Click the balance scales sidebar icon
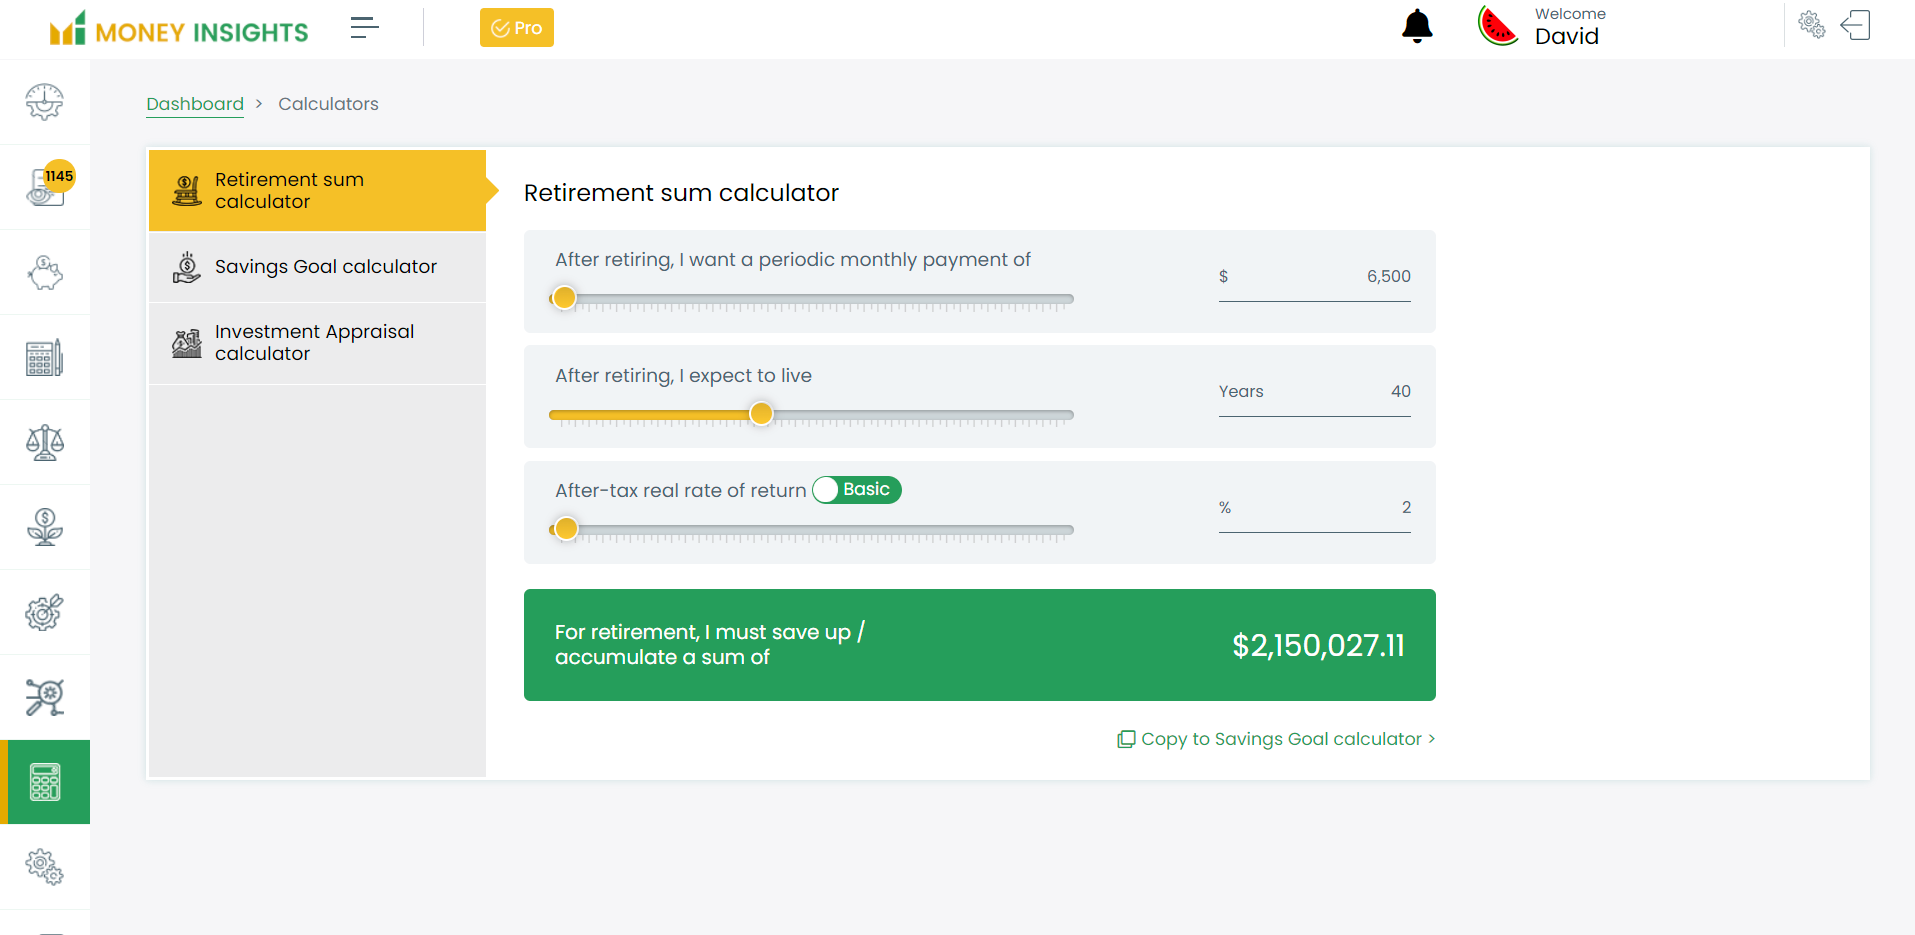Screen dimensions: 1915x935 pyautogui.click(x=45, y=442)
